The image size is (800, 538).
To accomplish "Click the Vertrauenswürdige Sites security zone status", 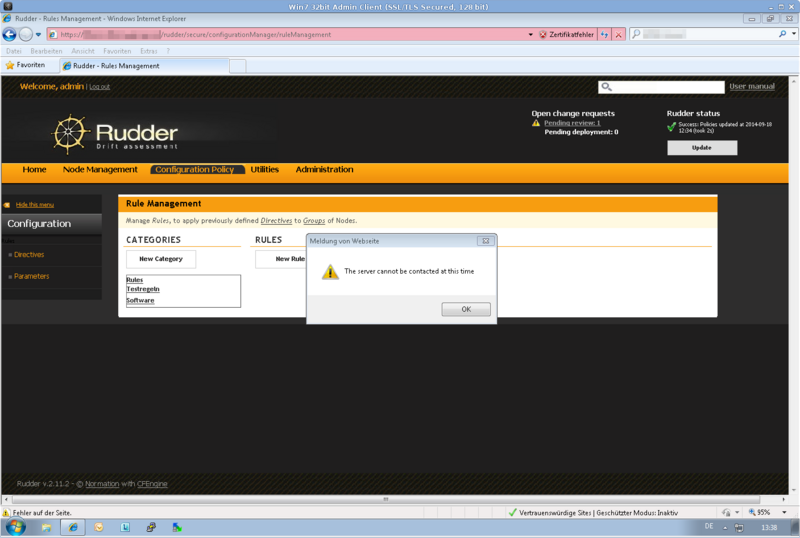I will click(x=593, y=512).
